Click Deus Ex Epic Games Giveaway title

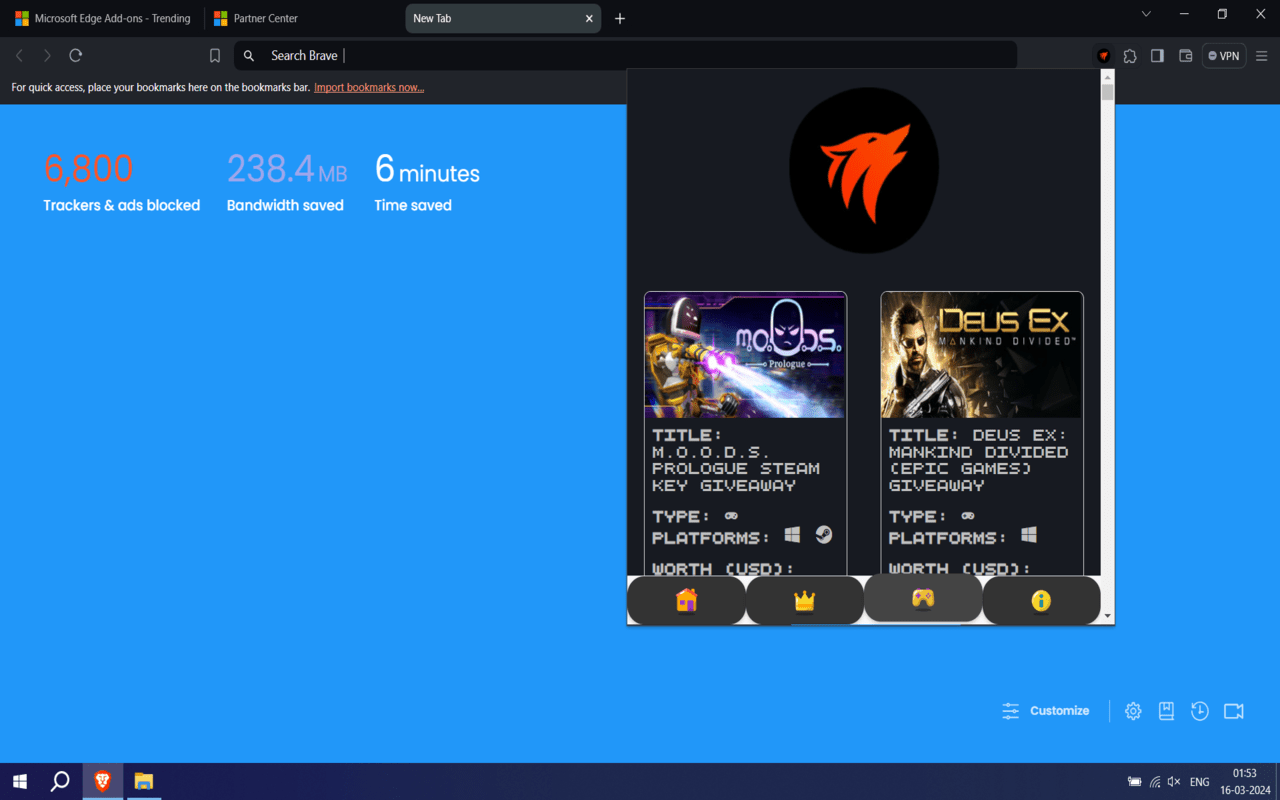click(x=979, y=461)
